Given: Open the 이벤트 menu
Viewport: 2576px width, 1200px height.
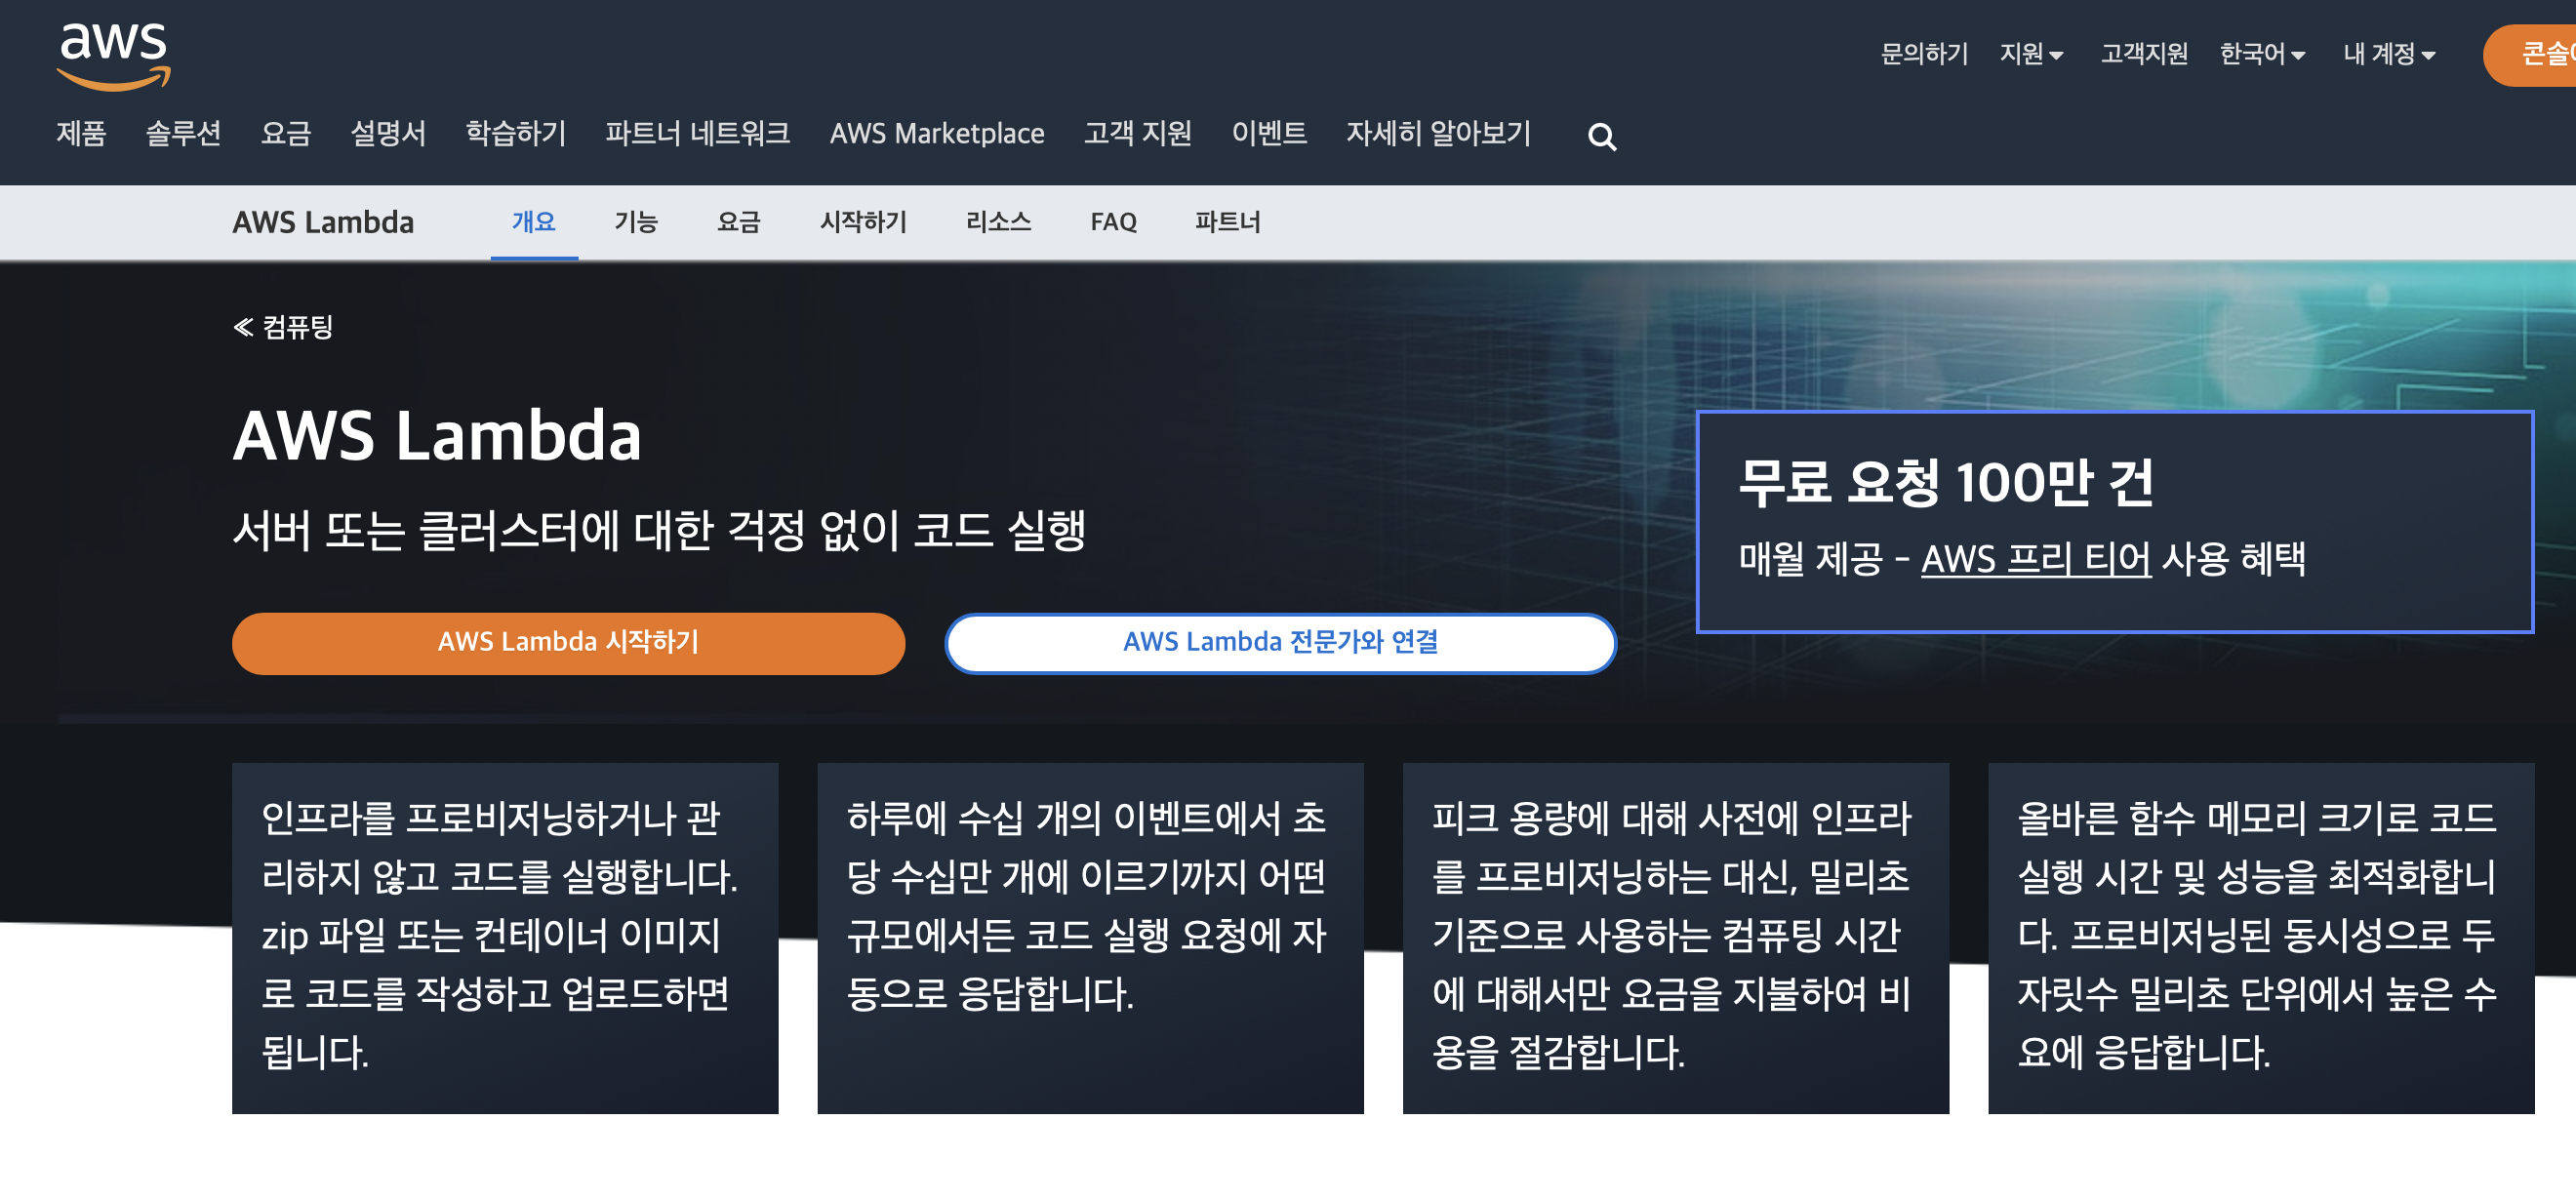Looking at the screenshot, I should click(1269, 133).
